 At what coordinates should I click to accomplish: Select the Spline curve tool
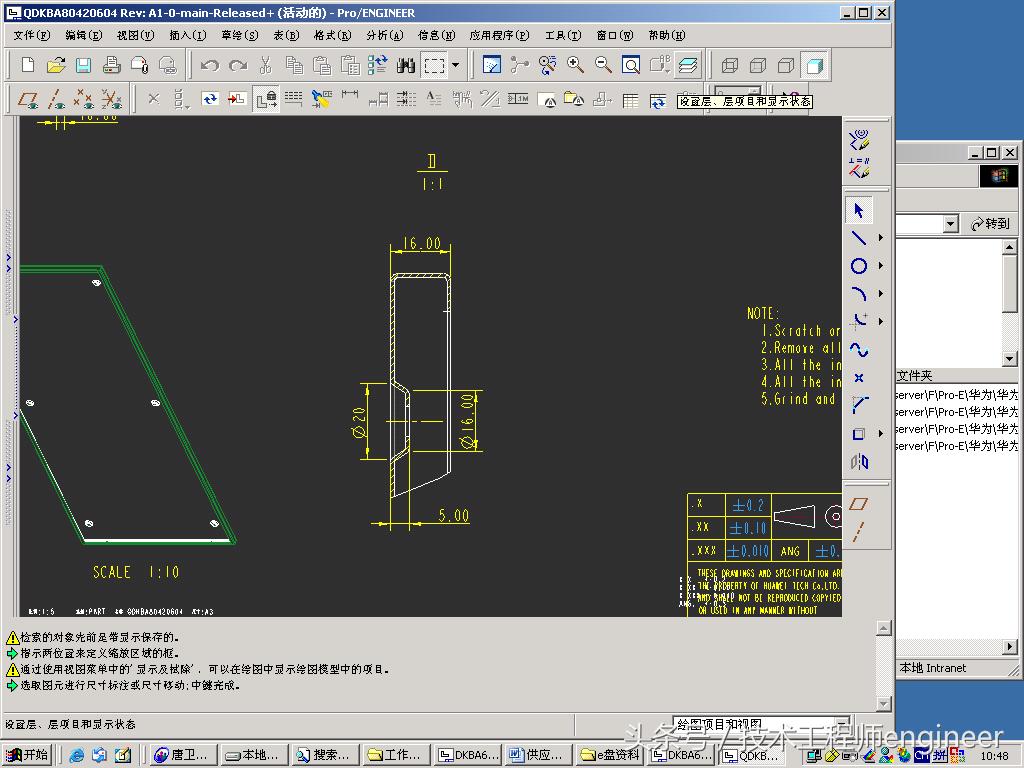click(858, 350)
